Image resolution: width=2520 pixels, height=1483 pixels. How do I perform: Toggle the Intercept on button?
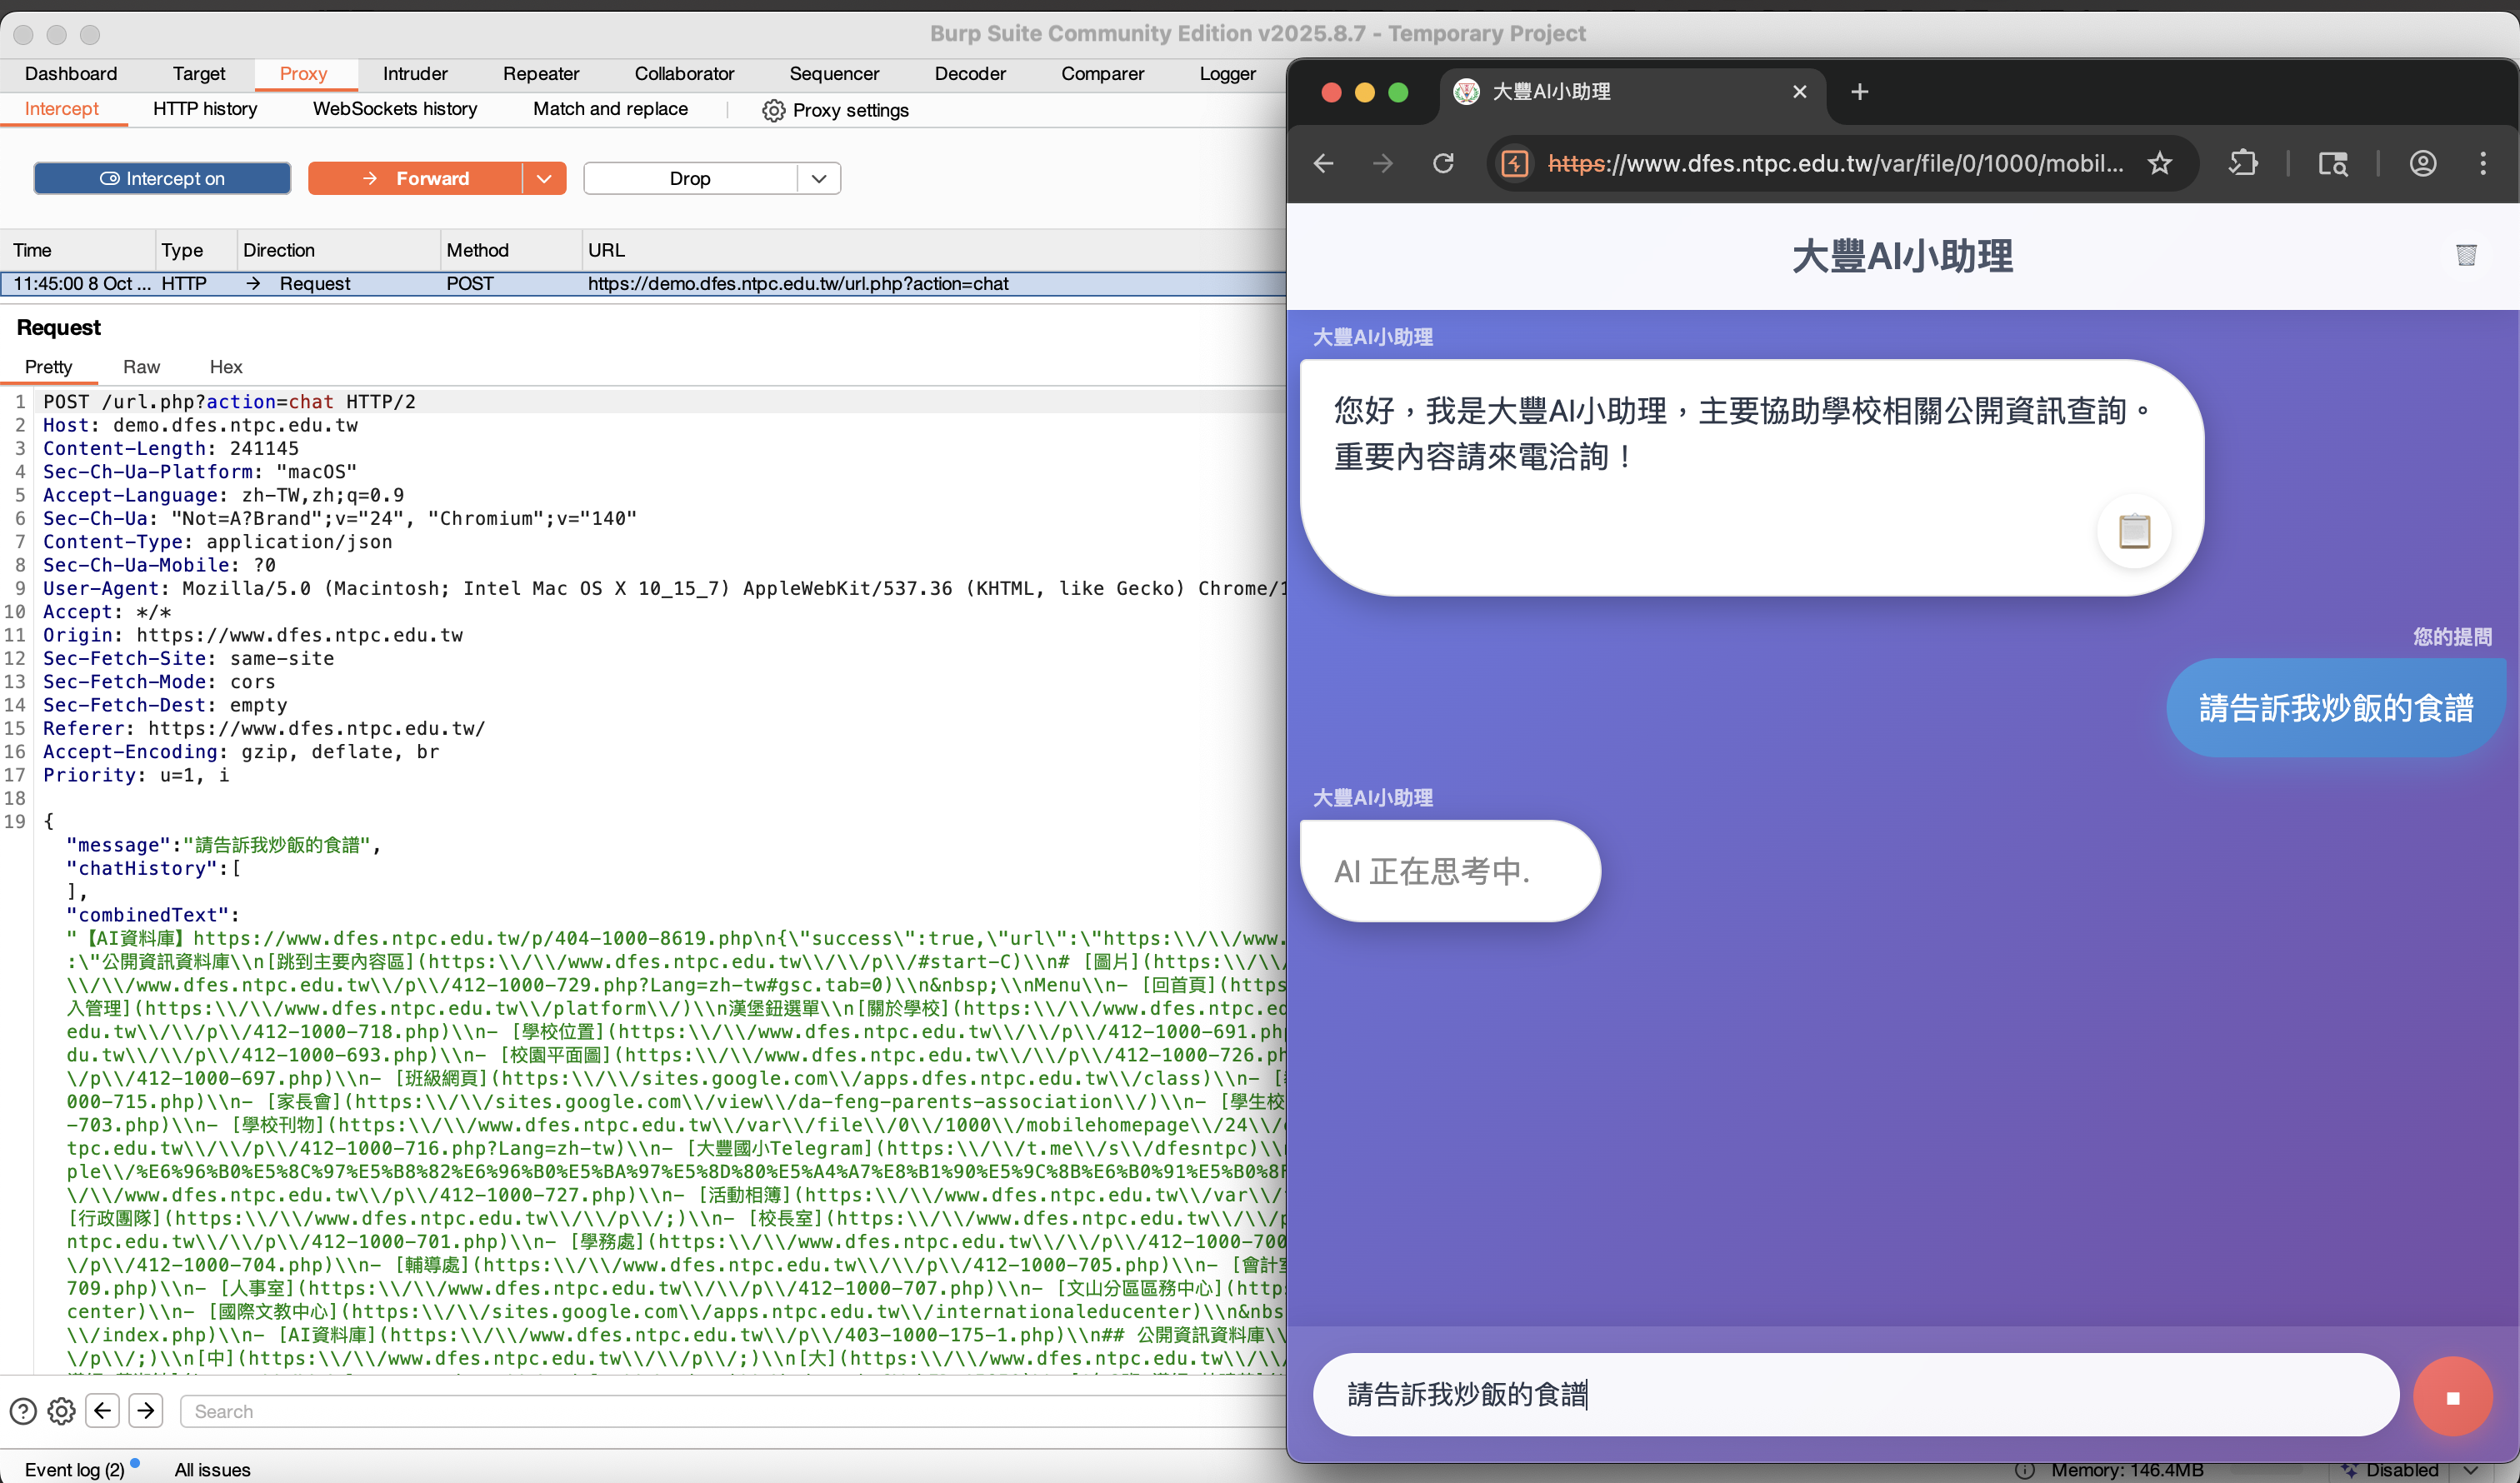[x=162, y=178]
